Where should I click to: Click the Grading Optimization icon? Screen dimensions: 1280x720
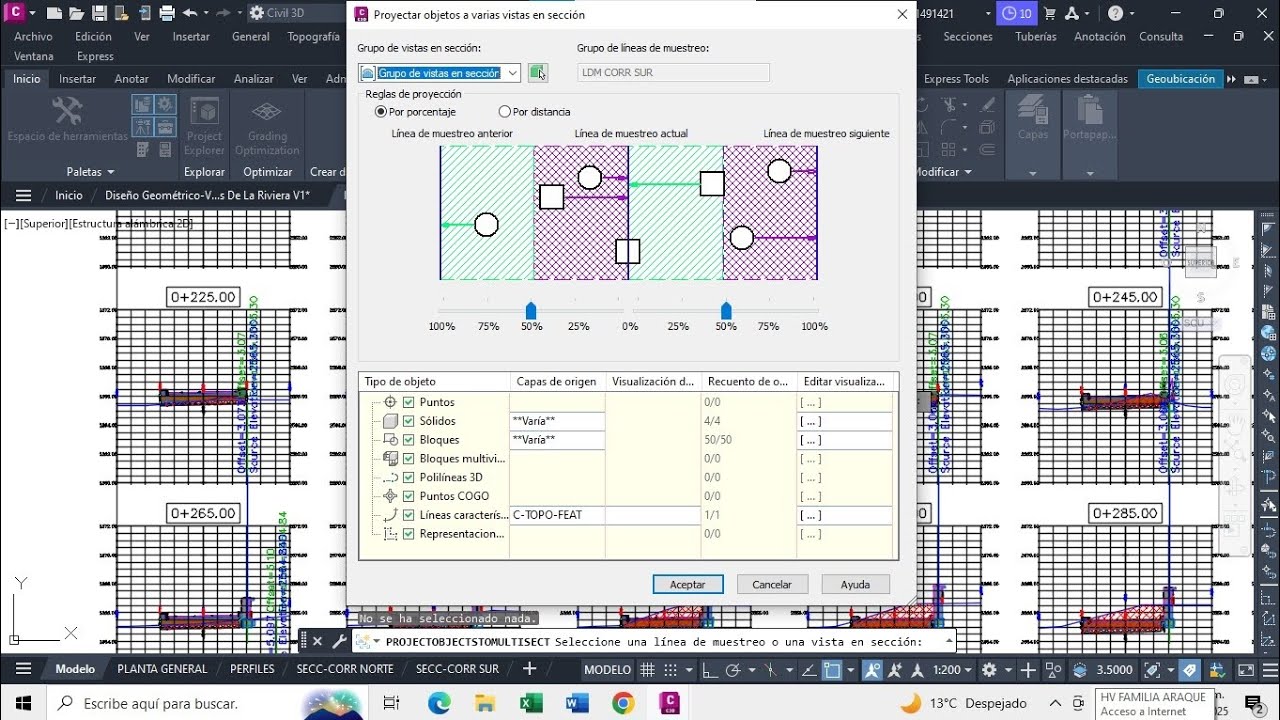[266, 112]
